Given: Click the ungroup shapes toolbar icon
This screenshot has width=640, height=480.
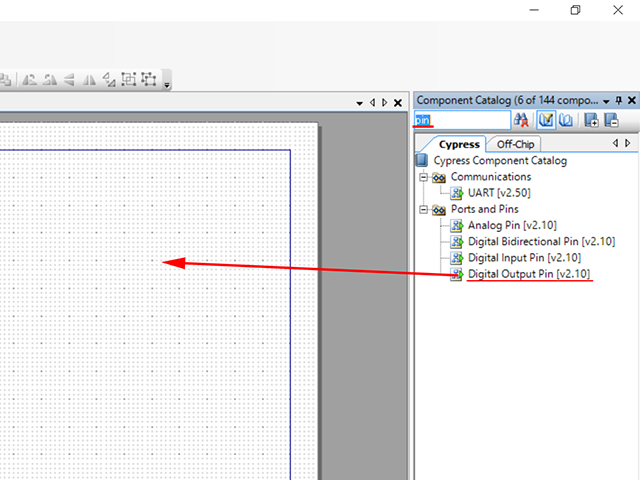Looking at the screenshot, I should tap(149, 79).
